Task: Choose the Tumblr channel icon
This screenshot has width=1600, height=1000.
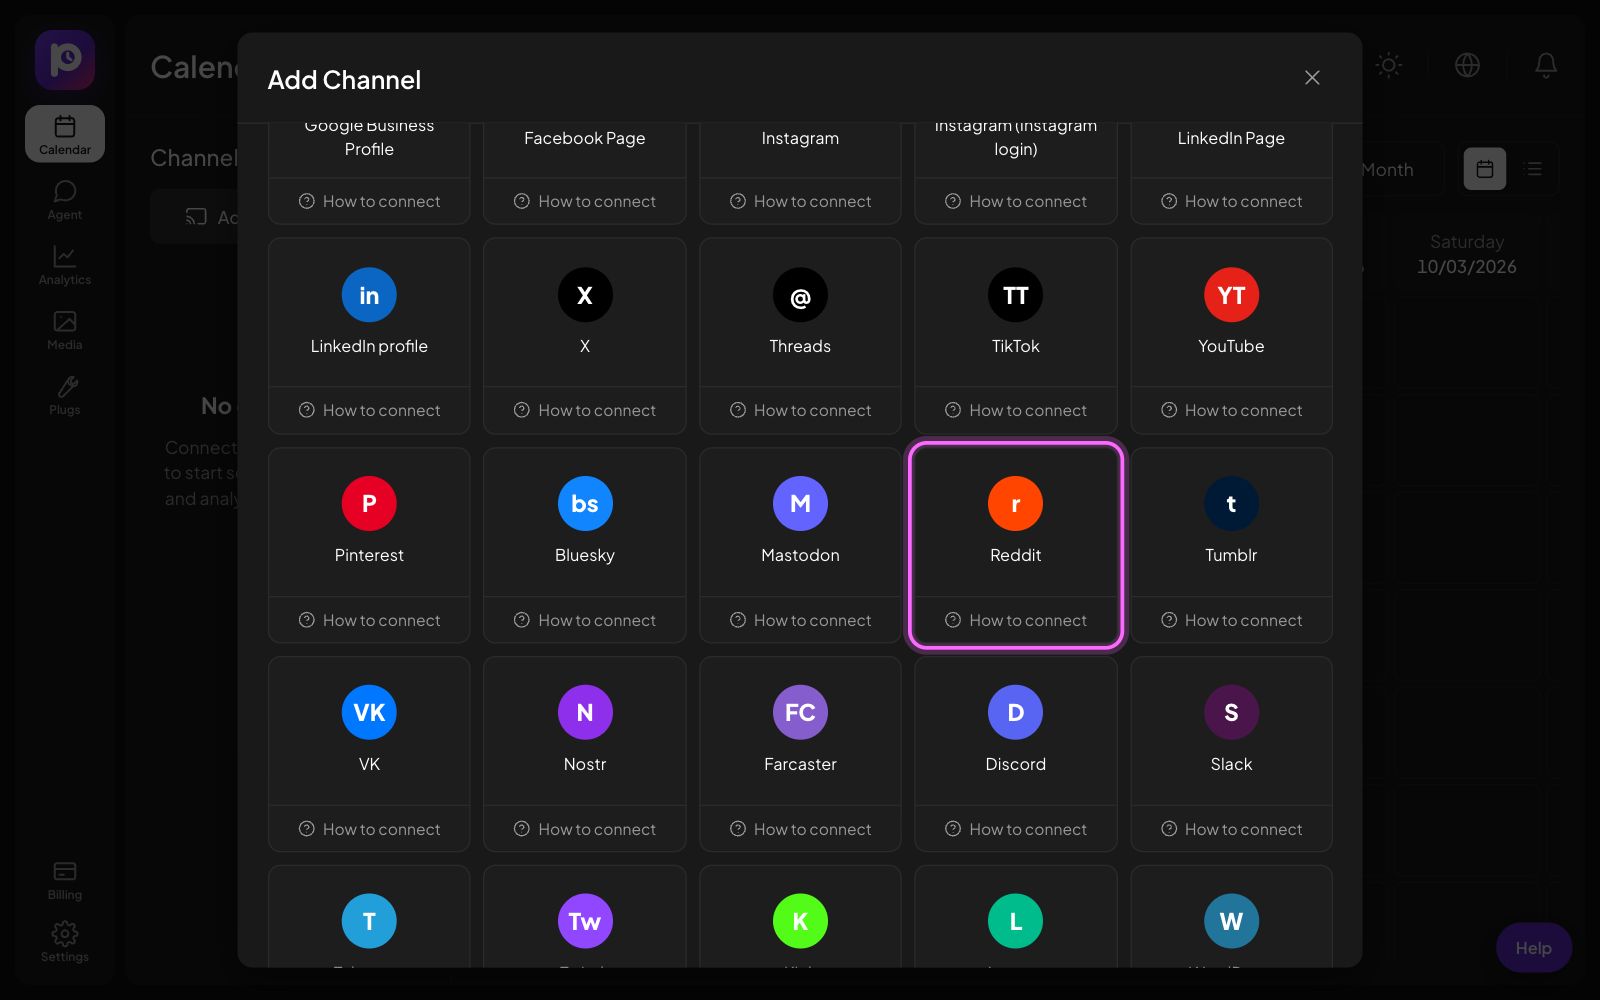Action: pyautogui.click(x=1231, y=504)
